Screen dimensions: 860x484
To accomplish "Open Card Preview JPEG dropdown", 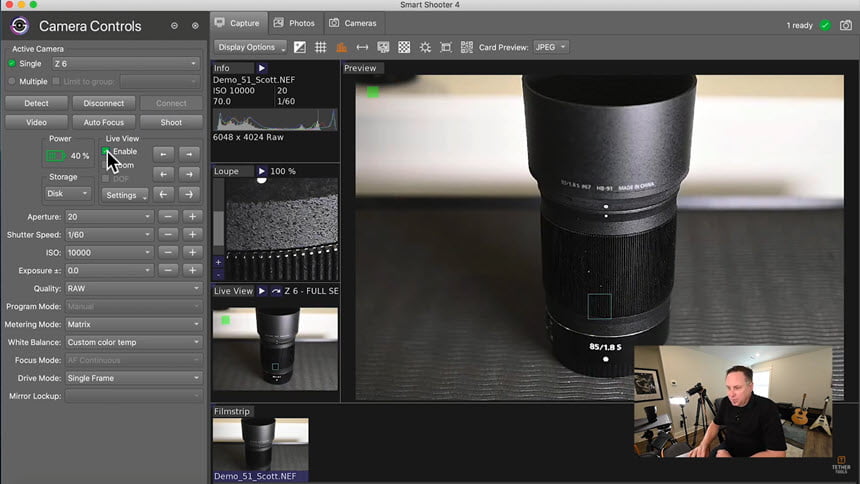I will click(551, 47).
